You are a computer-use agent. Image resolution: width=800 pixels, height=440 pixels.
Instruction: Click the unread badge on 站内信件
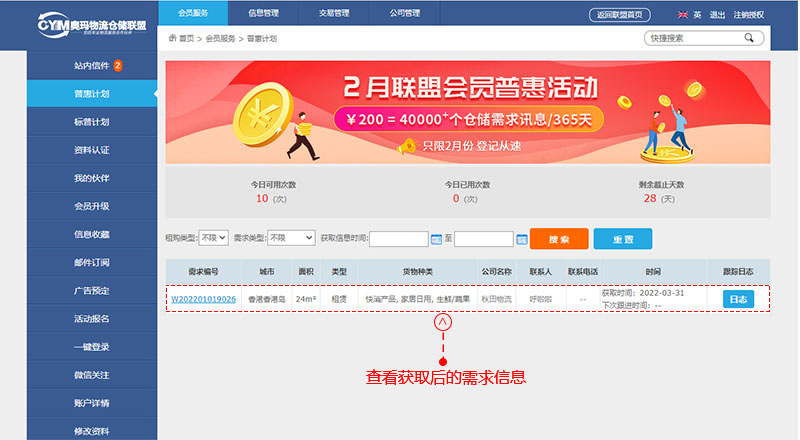(118, 66)
